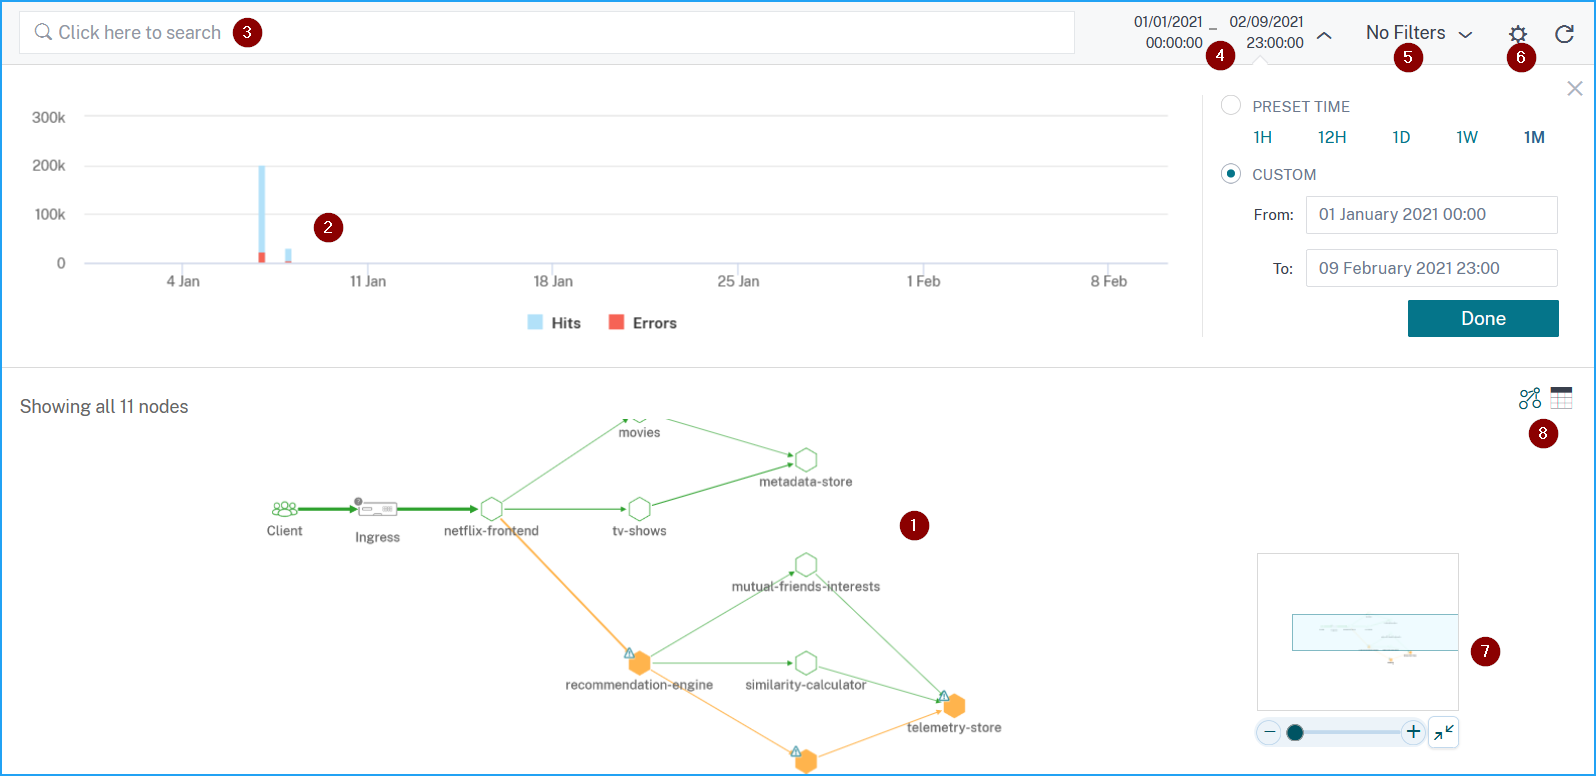Switch to table view icon

pos(1561,398)
